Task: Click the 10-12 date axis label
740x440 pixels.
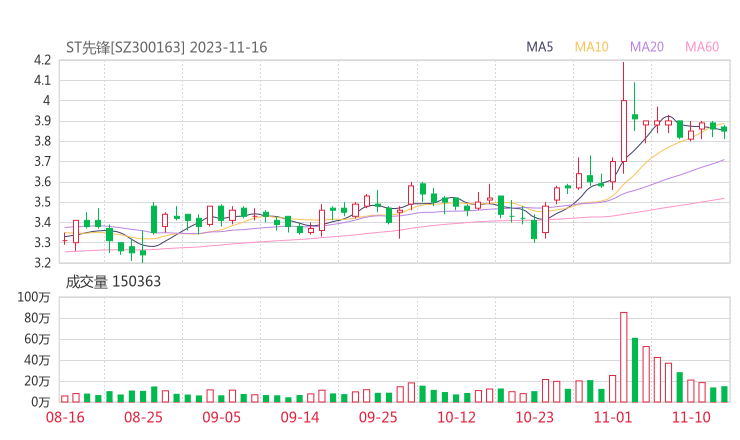Action: tap(456, 417)
